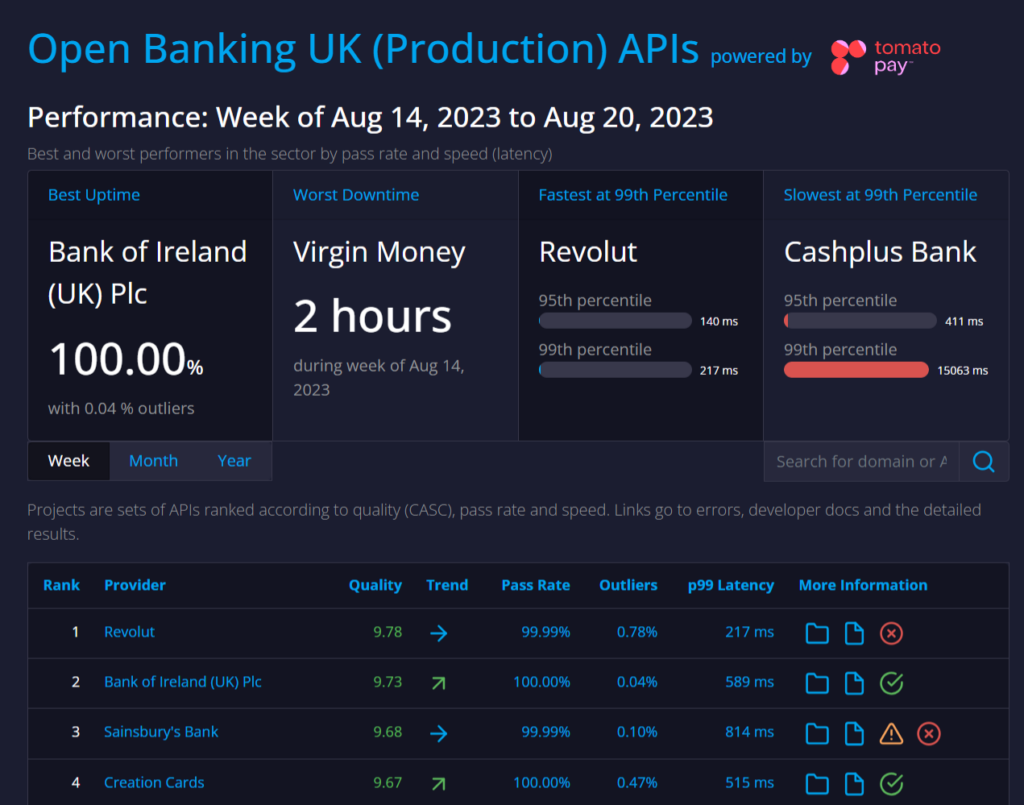Click the Best Uptime card heading
The height and width of the screenshot is (805, 1024).
pos(94,195)
